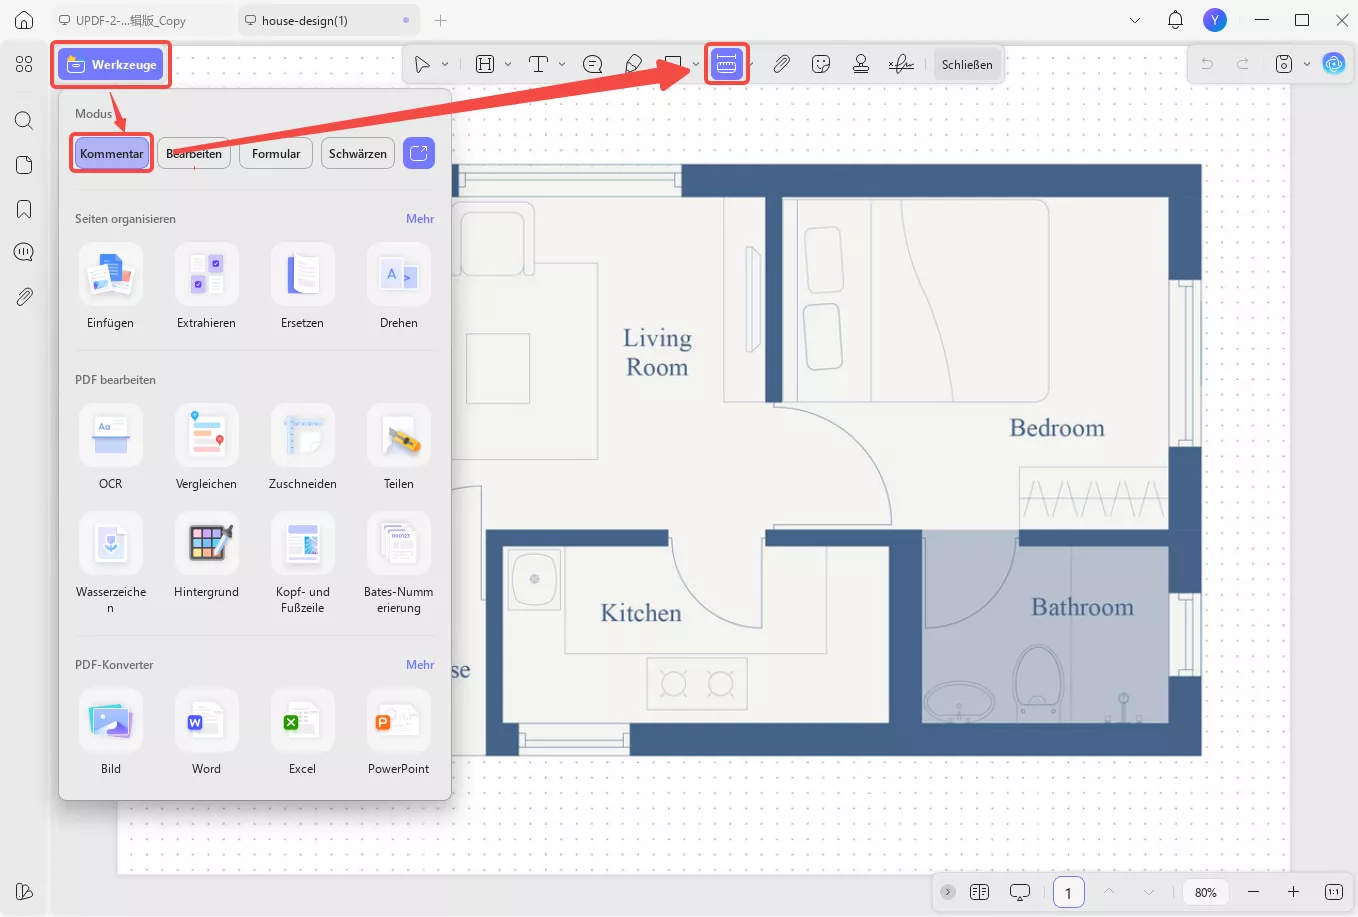Open the Wasserzeichen watermark tool
The height and width of the screenshot is (917, 1358).
[111, 564]
